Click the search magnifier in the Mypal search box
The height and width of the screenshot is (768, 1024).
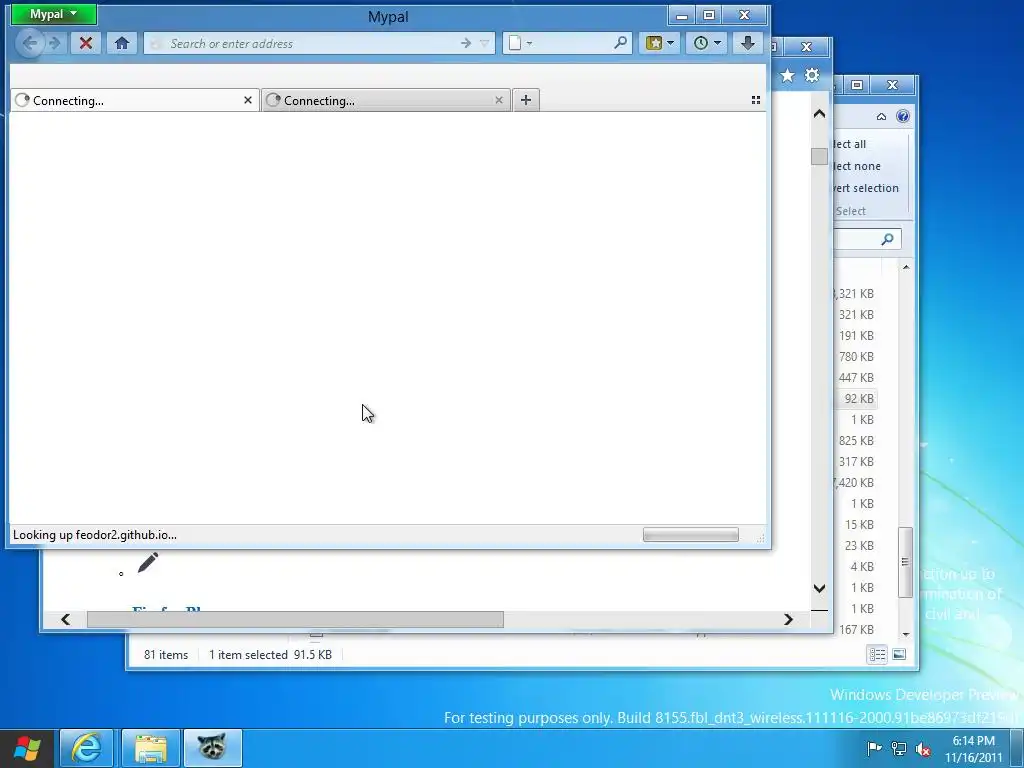pos(620,43)
